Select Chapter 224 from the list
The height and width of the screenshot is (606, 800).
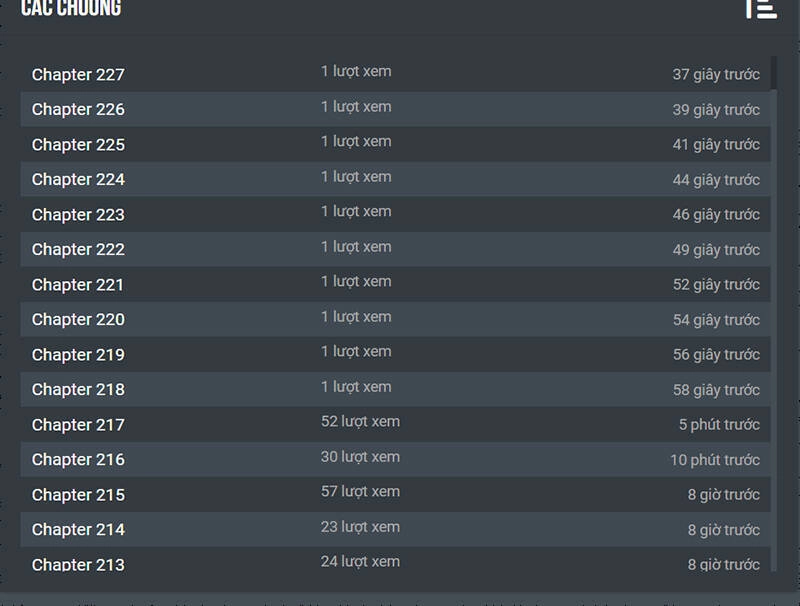point(78,180)
